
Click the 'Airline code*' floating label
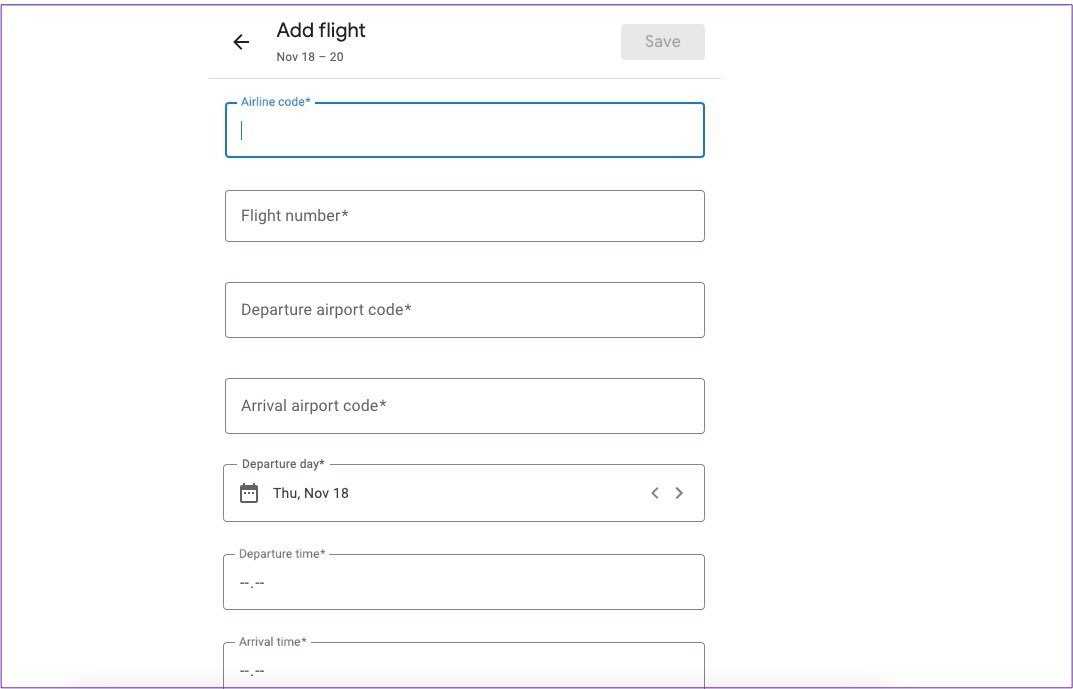pos(276,102)
